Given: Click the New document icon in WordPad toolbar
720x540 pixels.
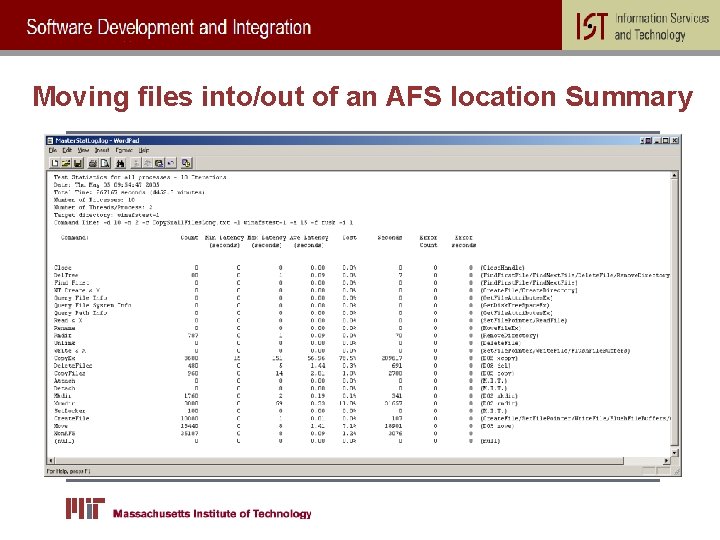Looking at the screenshot, I should point(55,163).
